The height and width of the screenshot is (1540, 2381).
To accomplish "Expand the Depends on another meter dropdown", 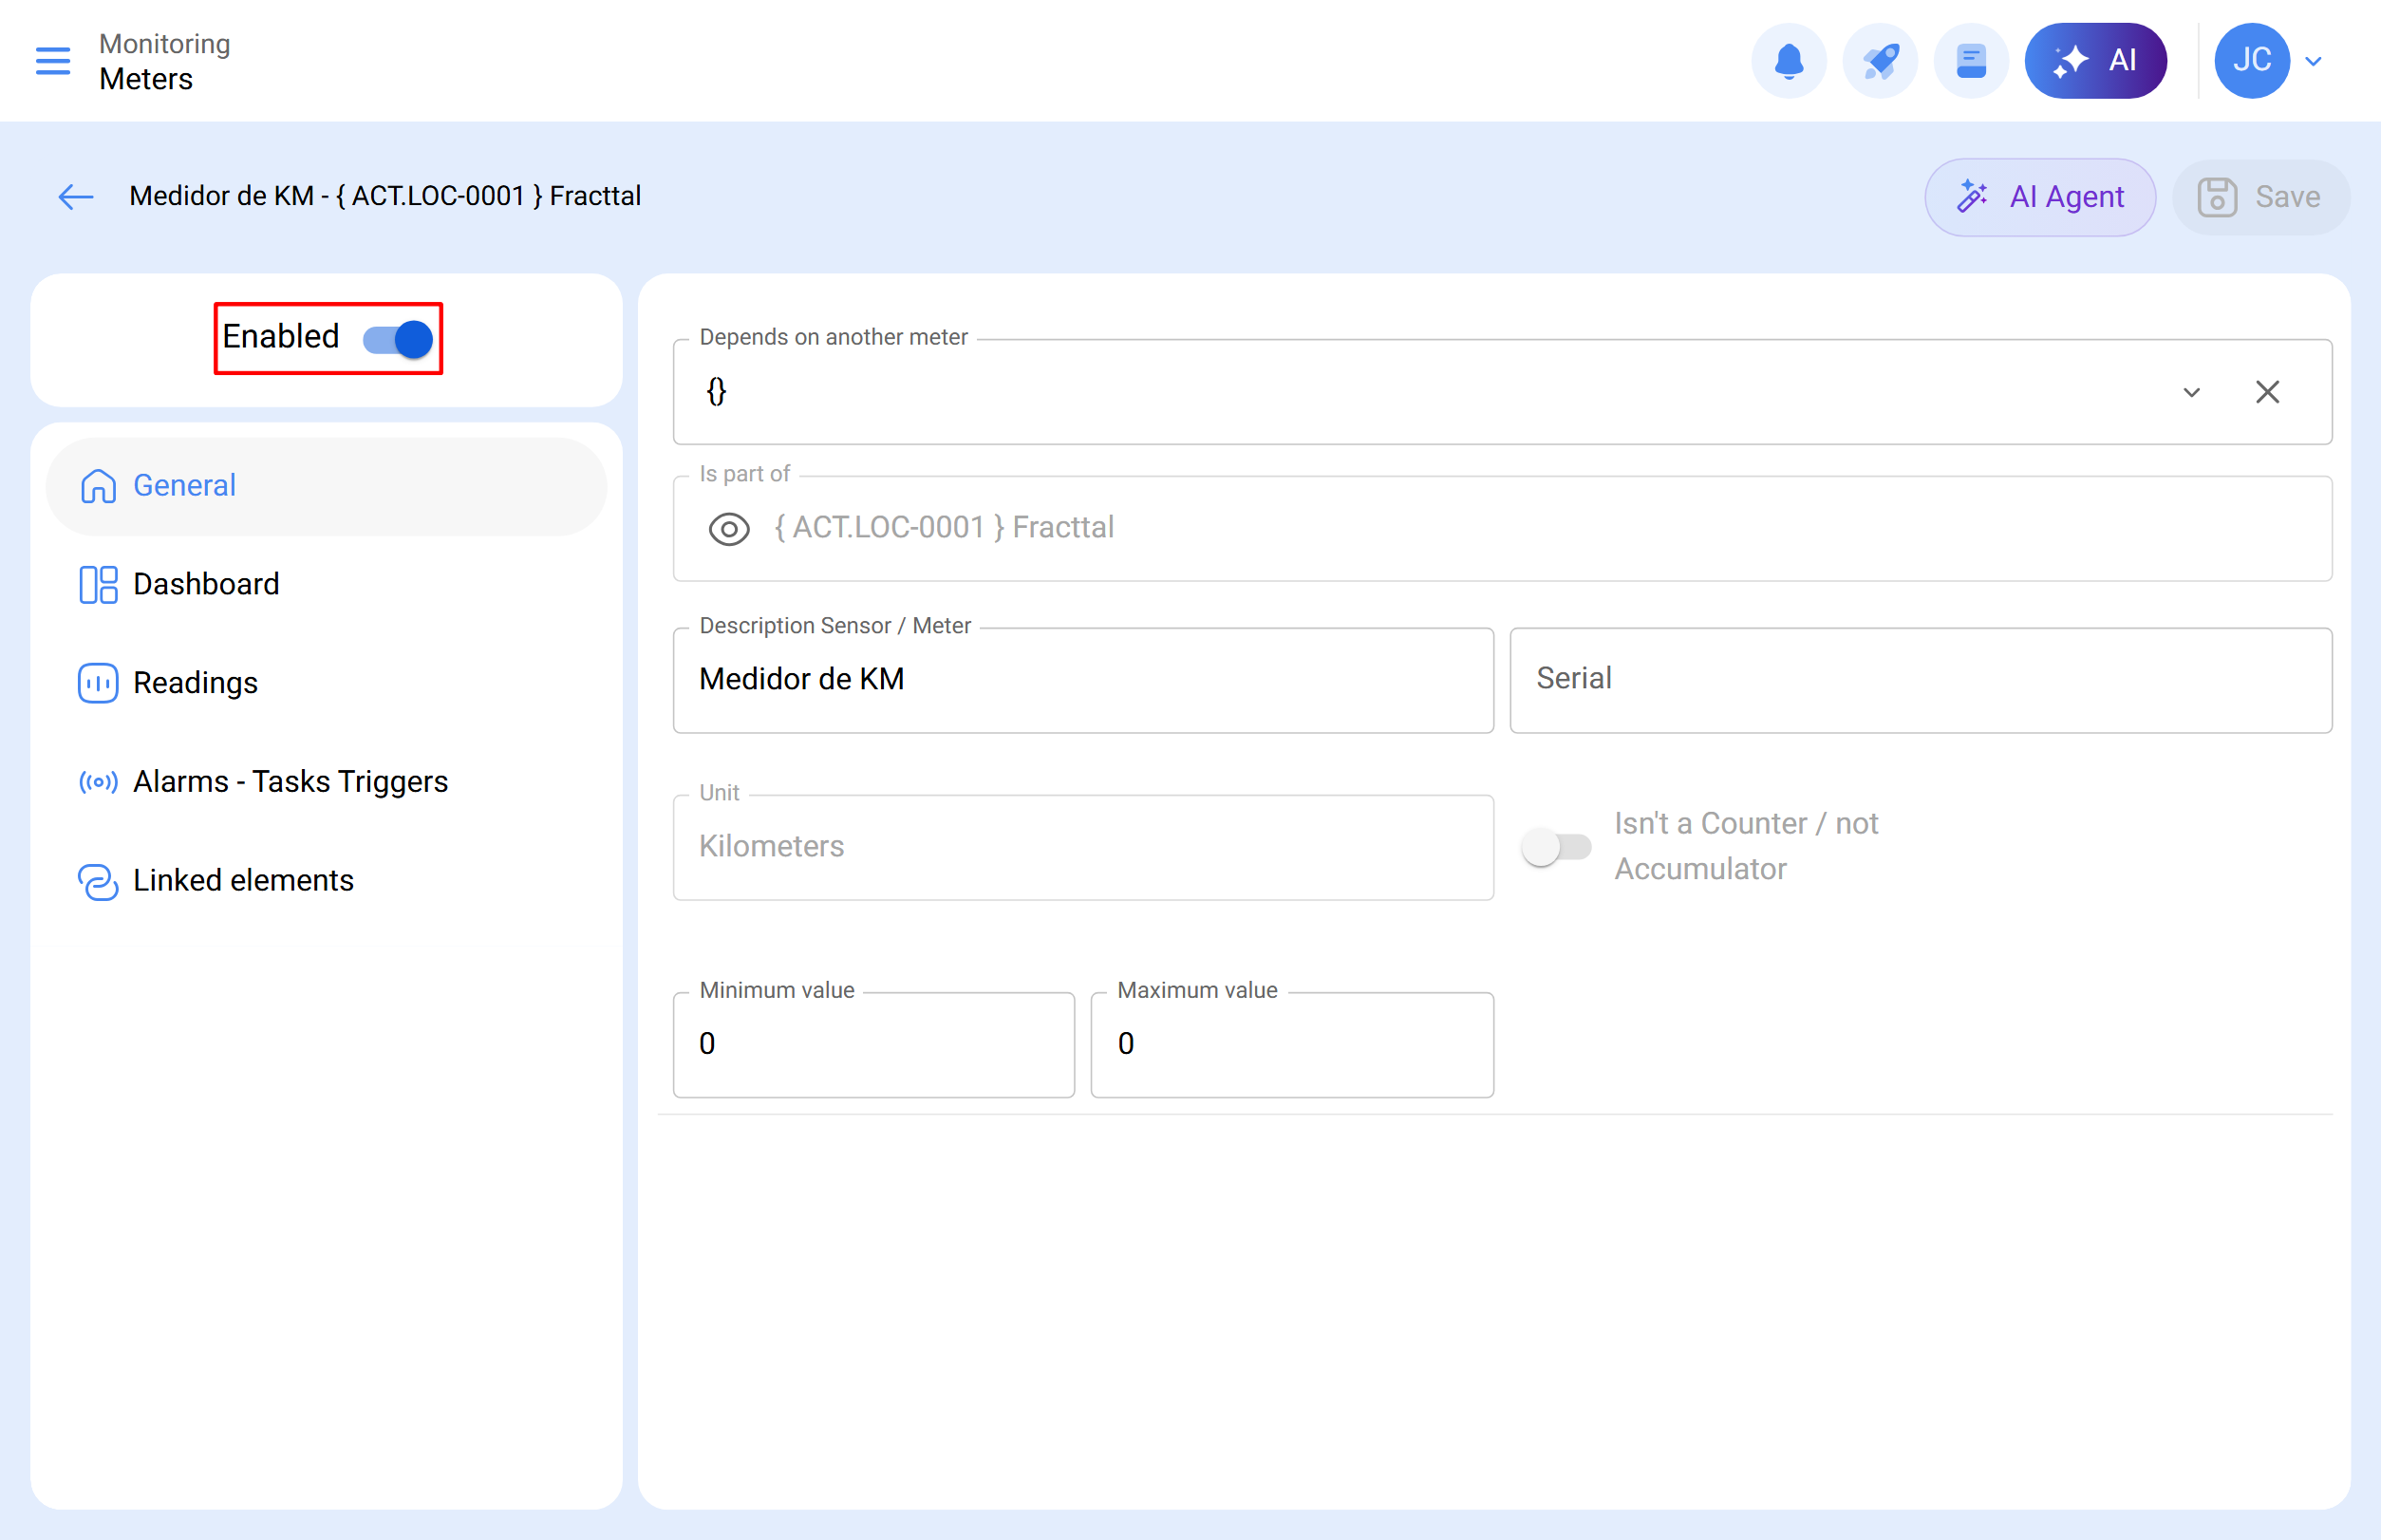I will coord(2192,392).
